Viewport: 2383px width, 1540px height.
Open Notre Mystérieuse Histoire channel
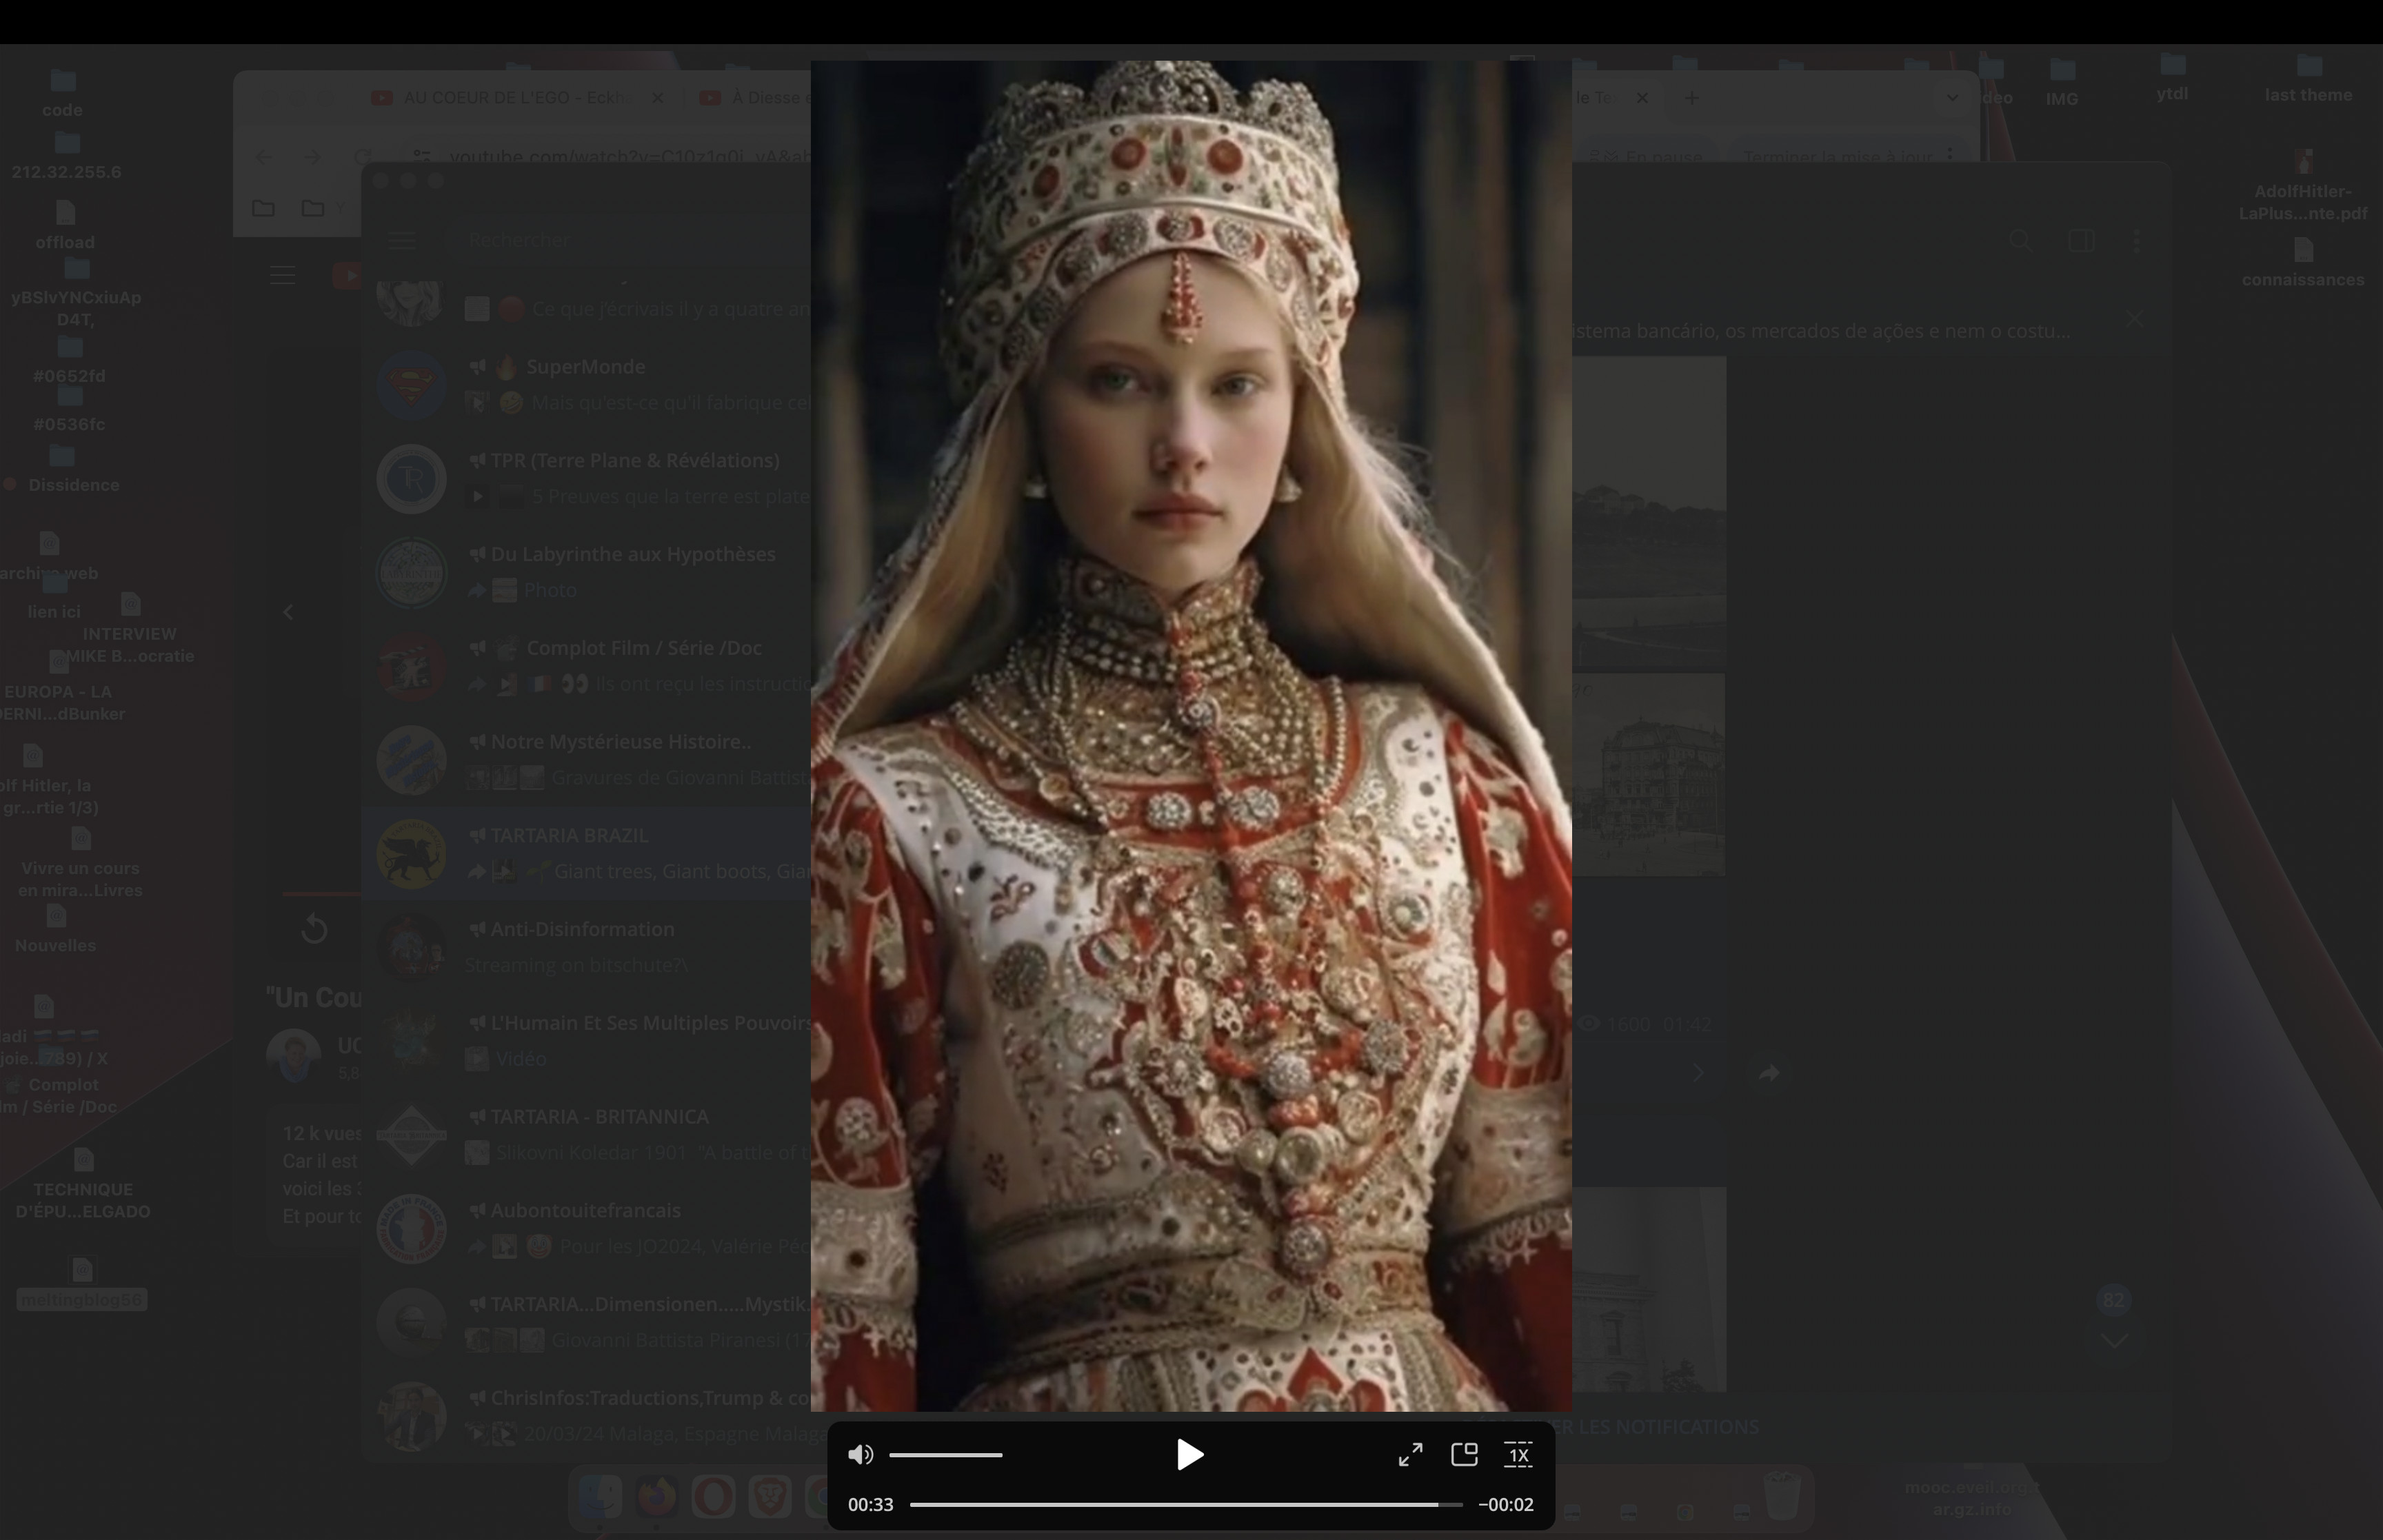point(587,760)
